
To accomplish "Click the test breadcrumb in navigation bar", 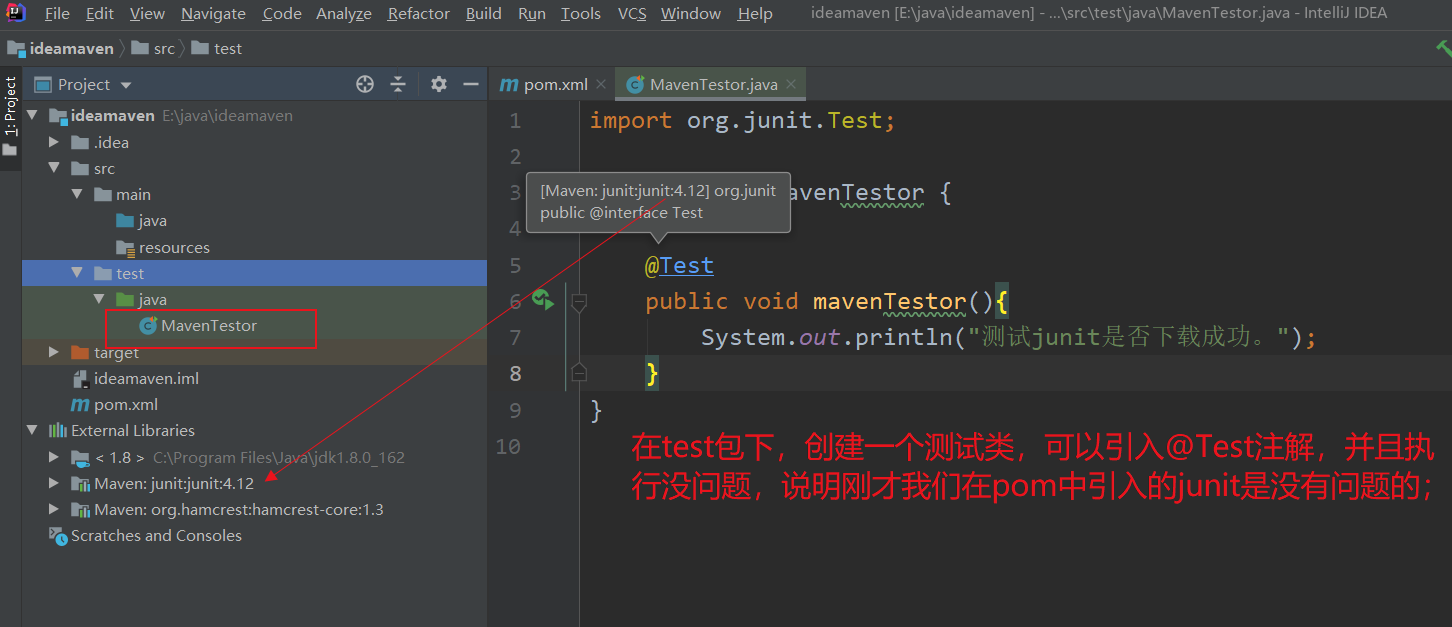I will (217, 48).
